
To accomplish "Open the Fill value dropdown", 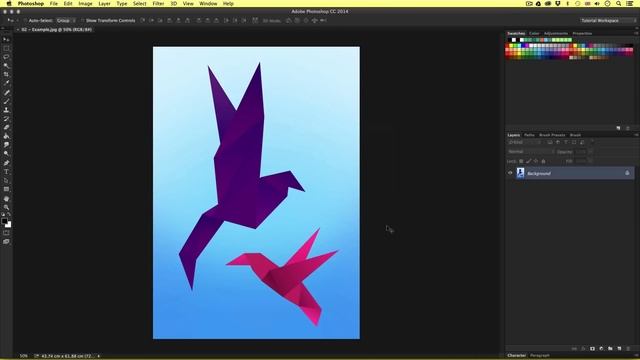I will pyautogui.click(x=590, y=161).
